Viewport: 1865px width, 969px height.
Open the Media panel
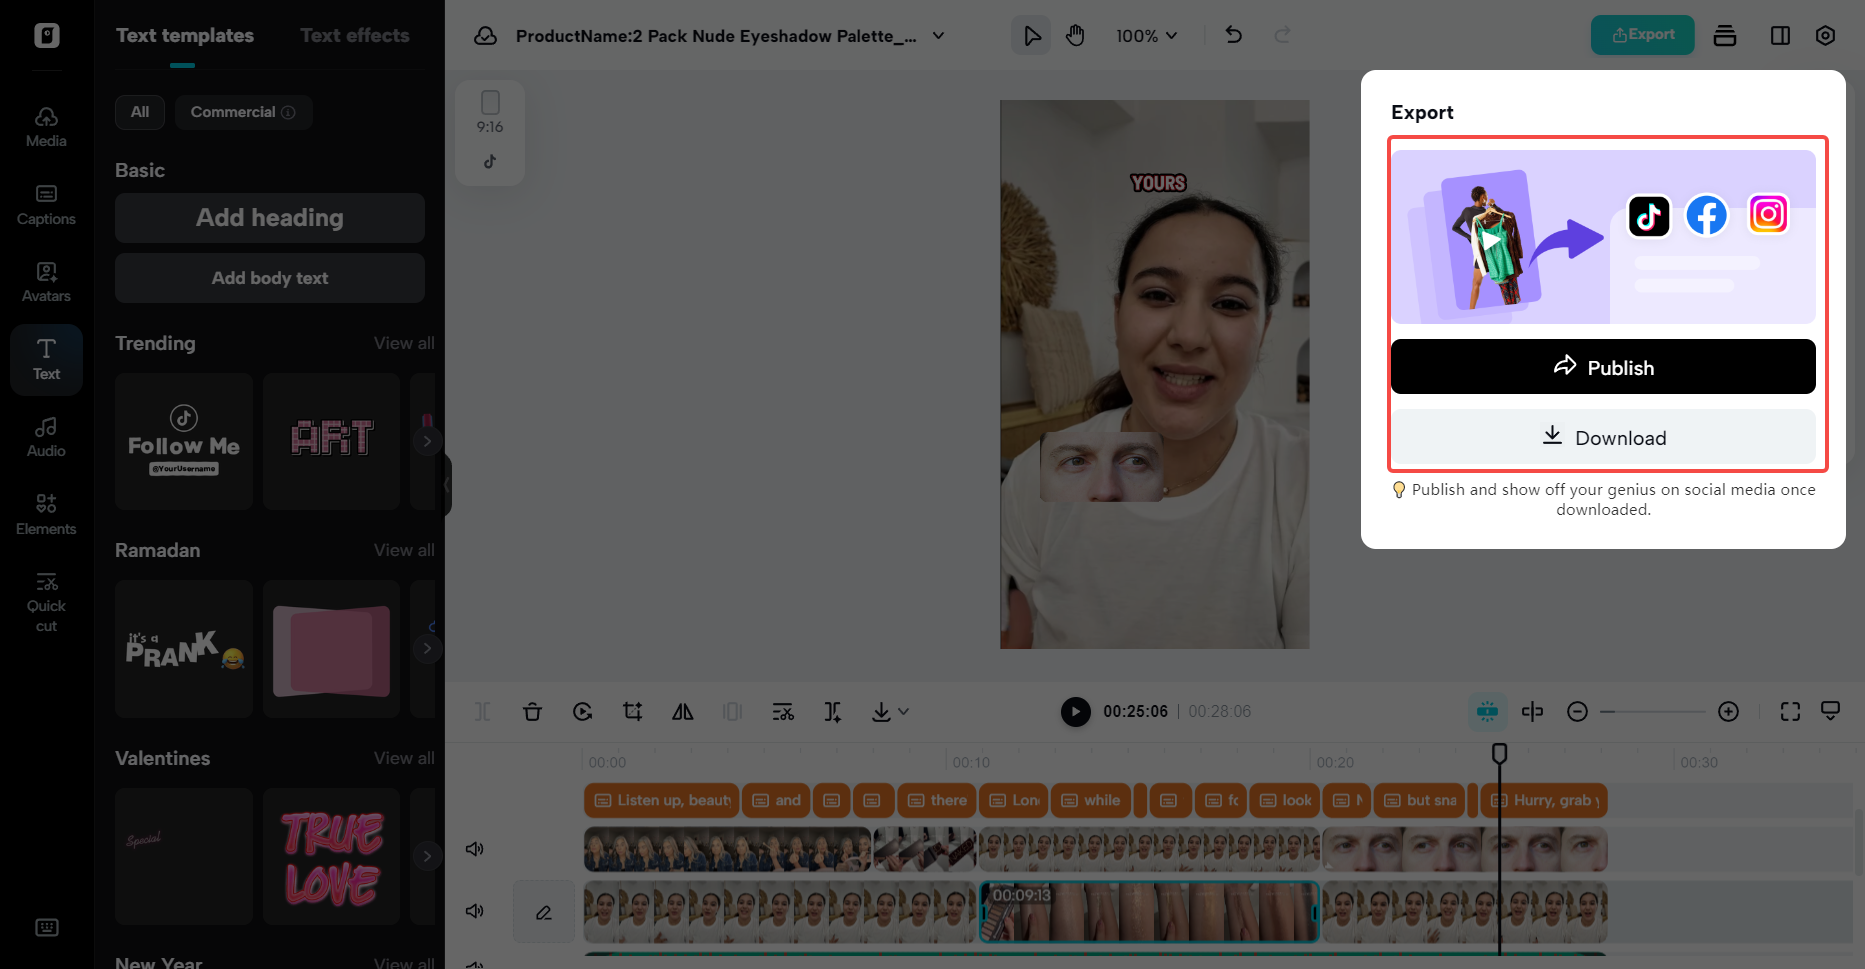click(46, 125)
